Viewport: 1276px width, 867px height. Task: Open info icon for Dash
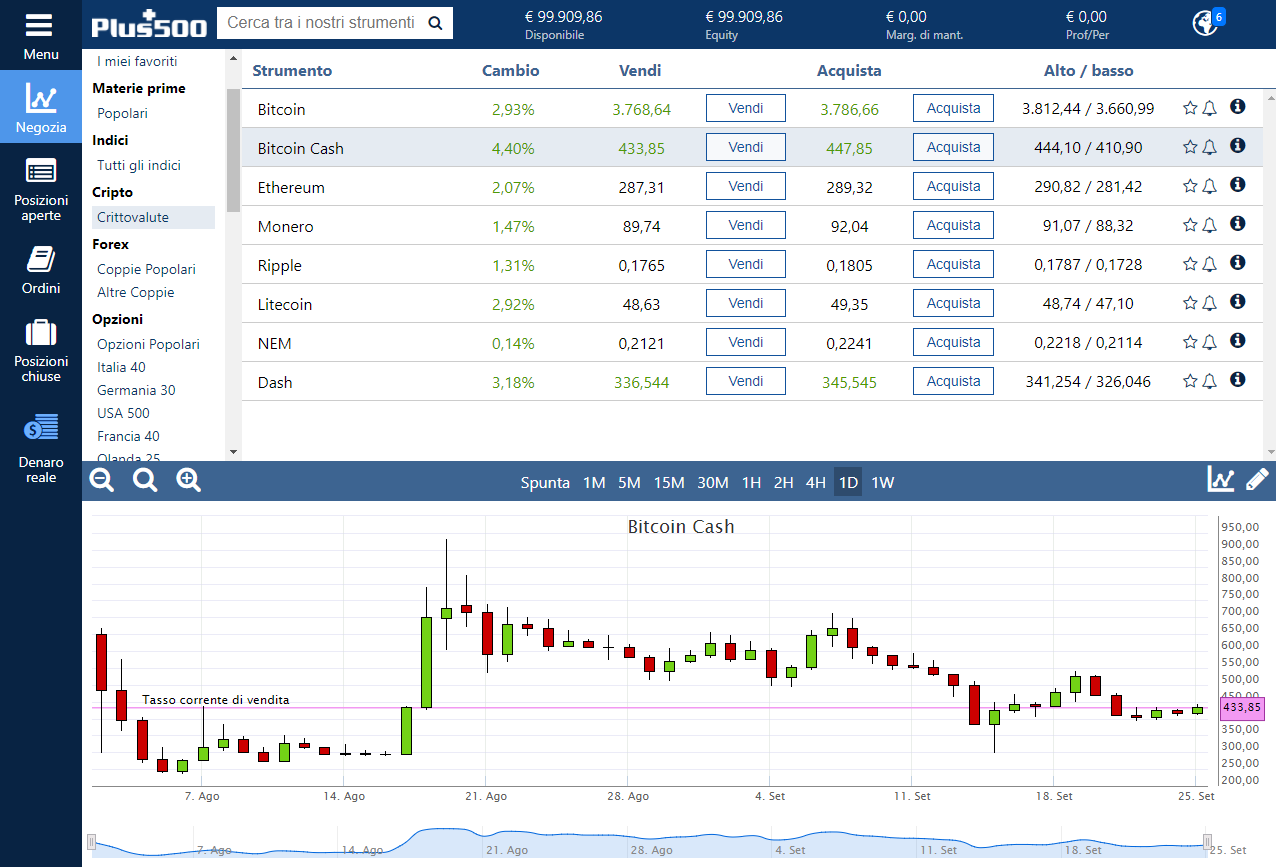[1237, 380]
